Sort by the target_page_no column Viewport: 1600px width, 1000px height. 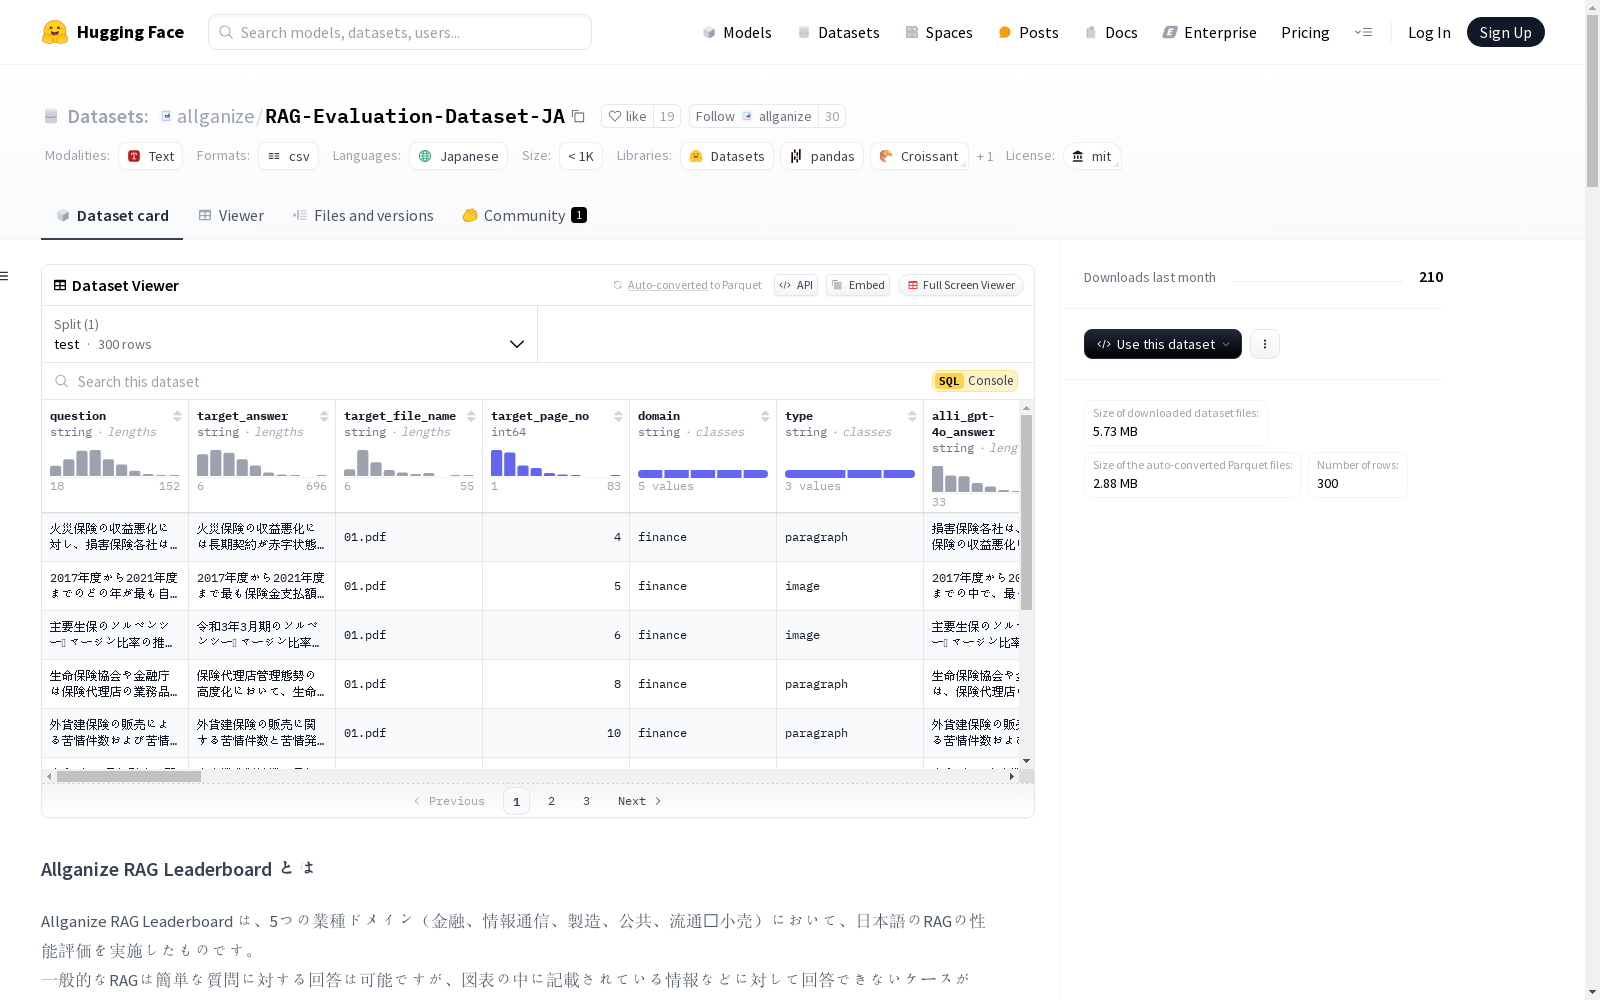618,416
